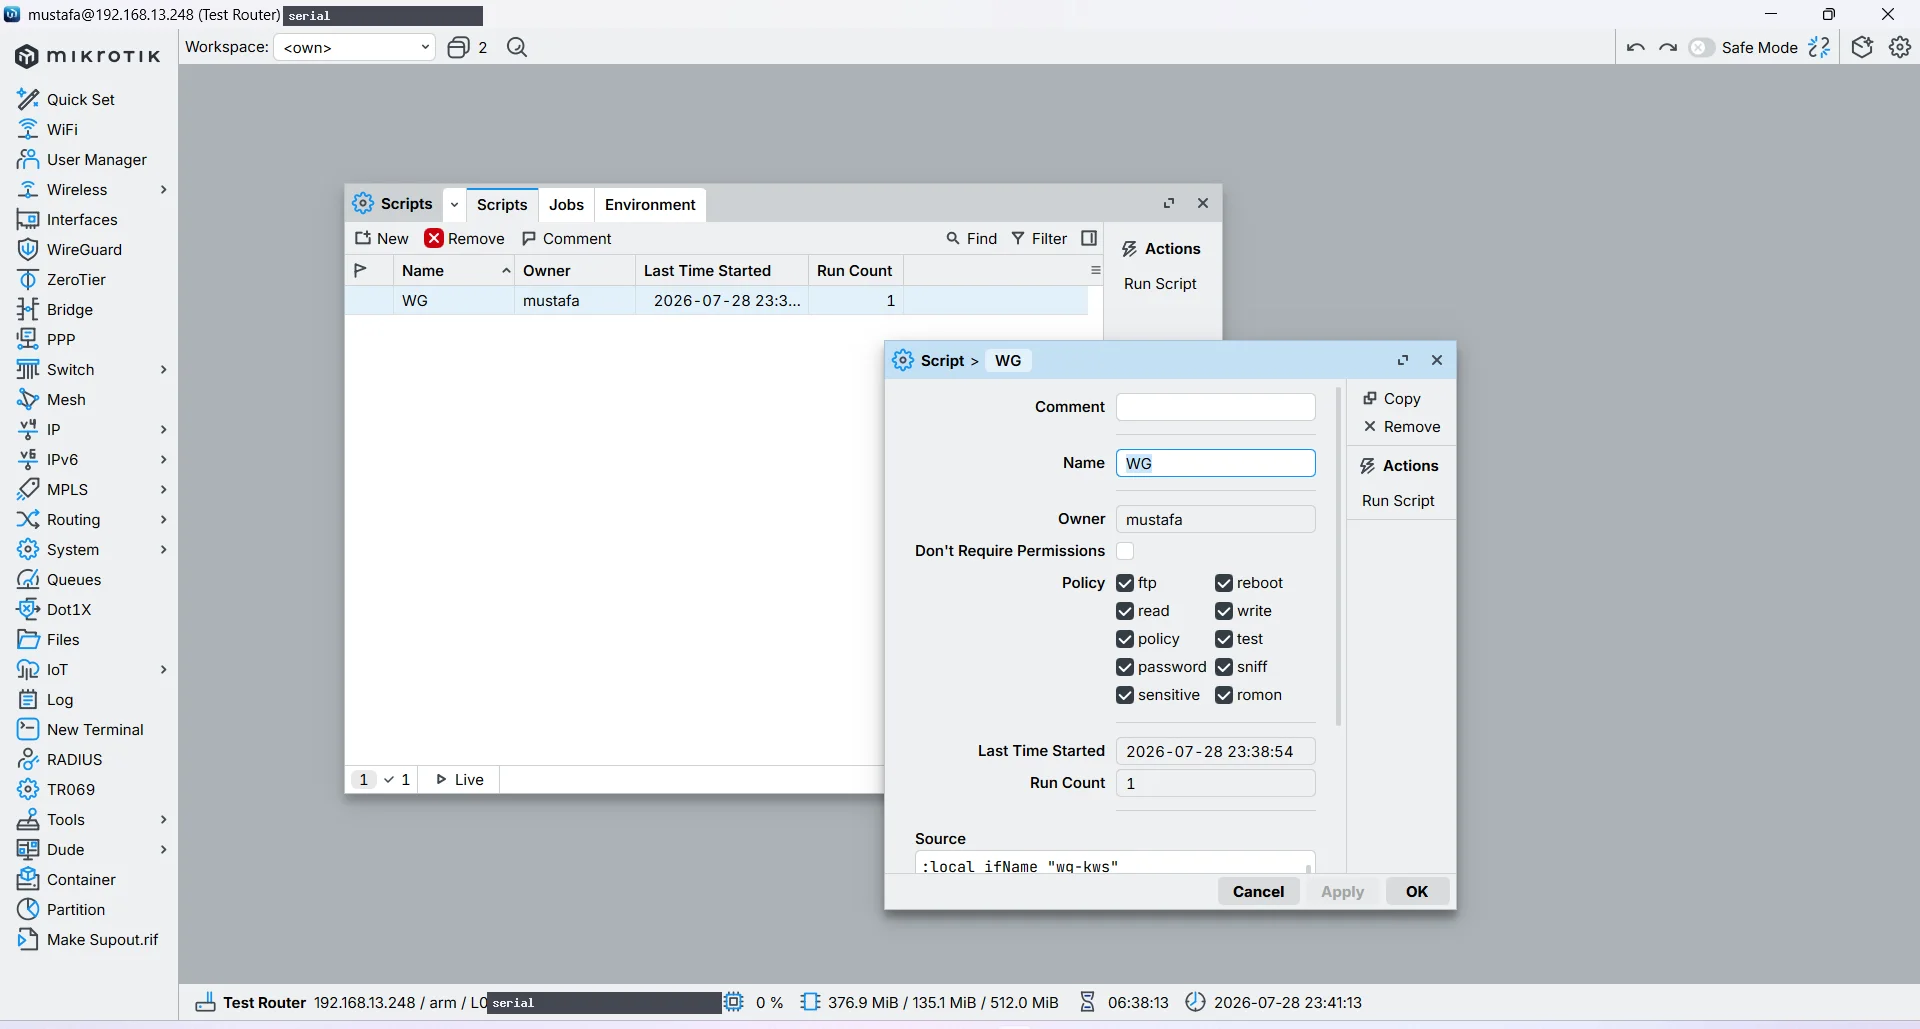Click Remove in the Scripts list toolbar
This screenshot has width=1920, height=1029.
[465, 238]
